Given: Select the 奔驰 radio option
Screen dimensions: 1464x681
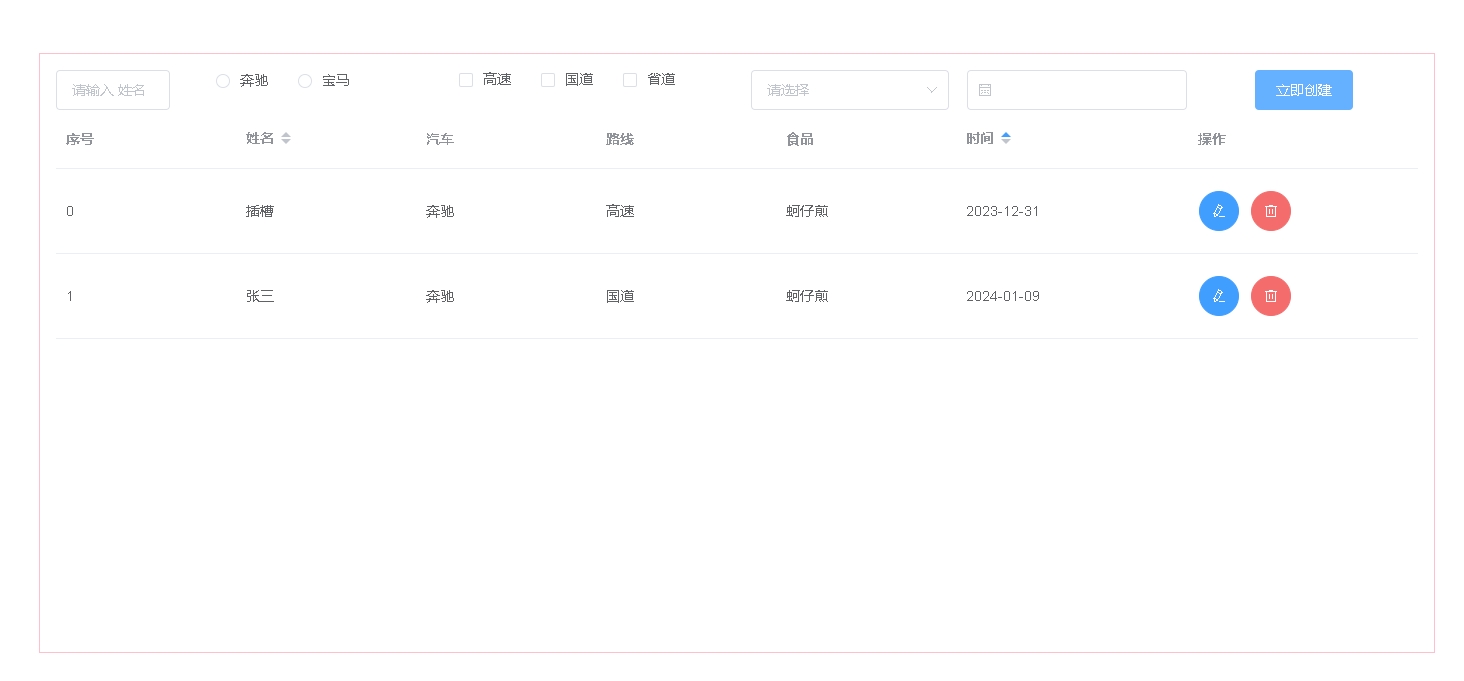Looking at the screenshot, I should click(x=223, y=80).
